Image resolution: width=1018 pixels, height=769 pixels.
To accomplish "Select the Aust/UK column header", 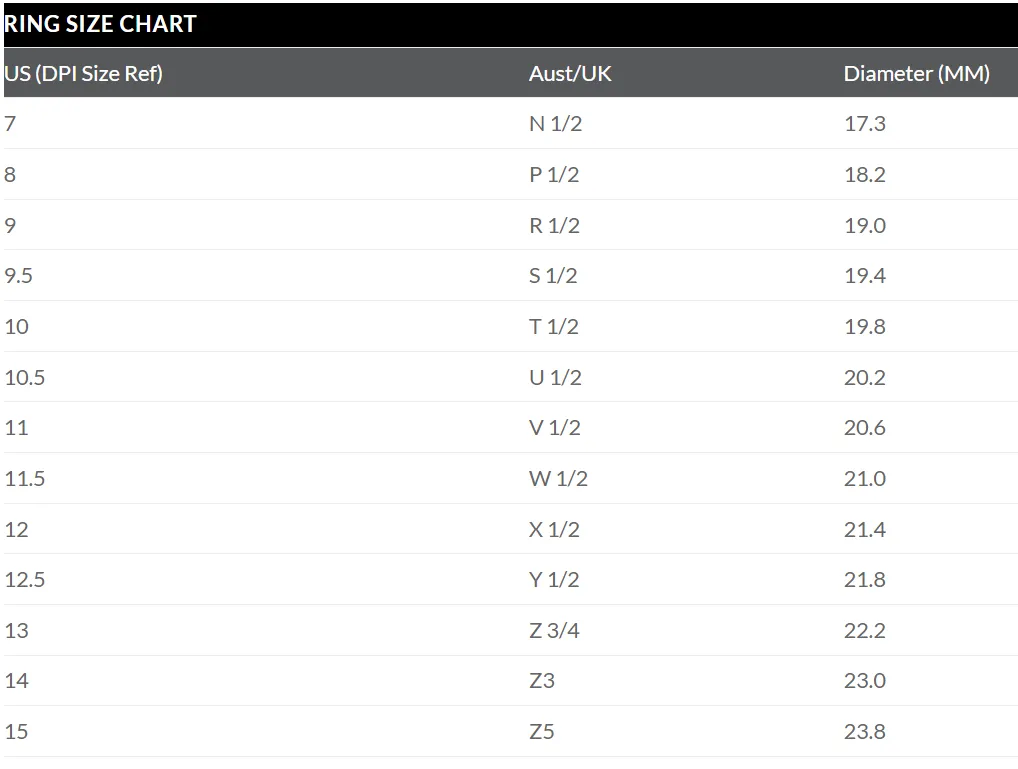I will (x=570, y=73).
